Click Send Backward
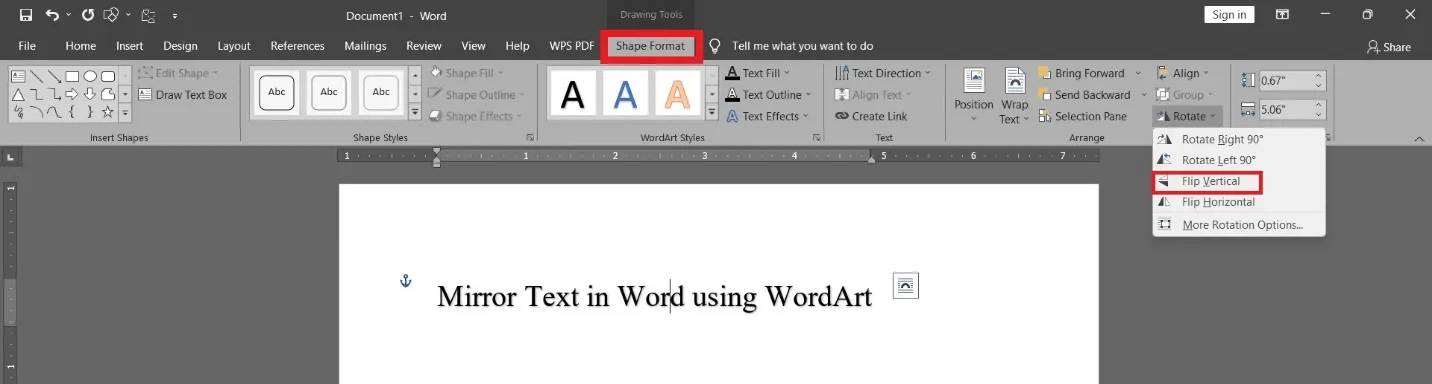This screenshot has width=1432, height=384. click(x=1085, y=95)
